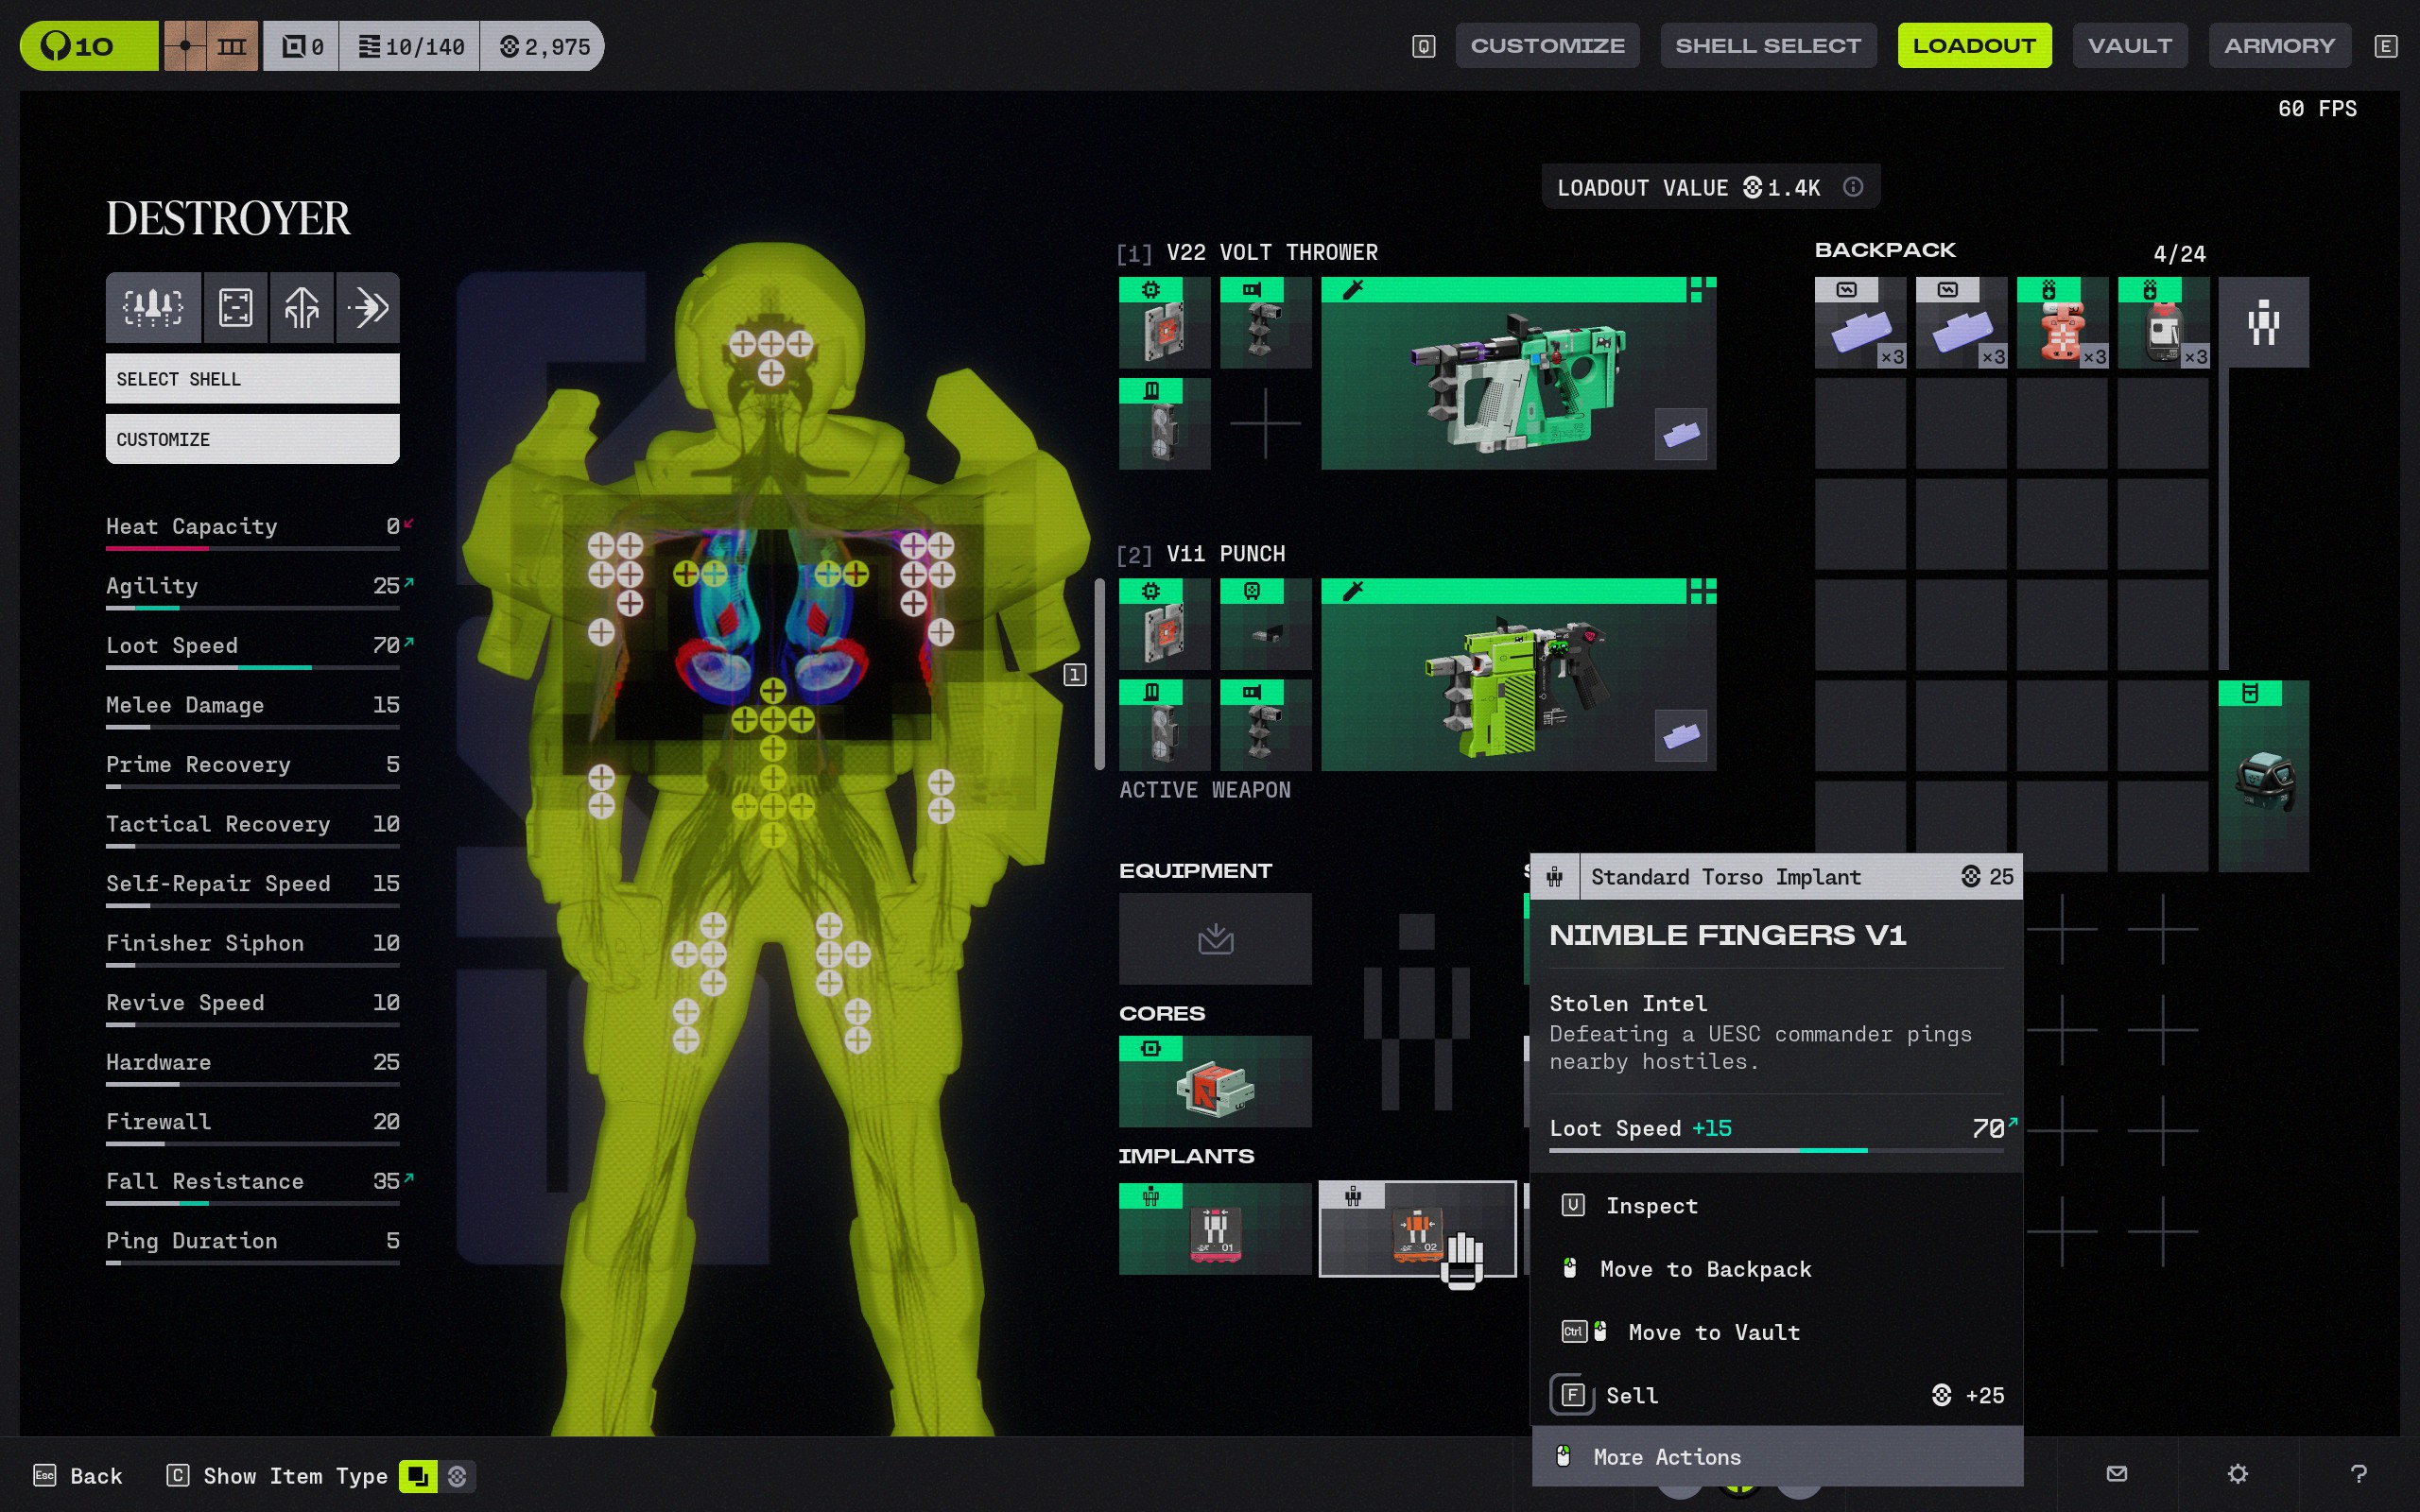Click the frame-corners icon below Destroyer
Viewport: 2420px width, 1512px height.
click(235, 307)
